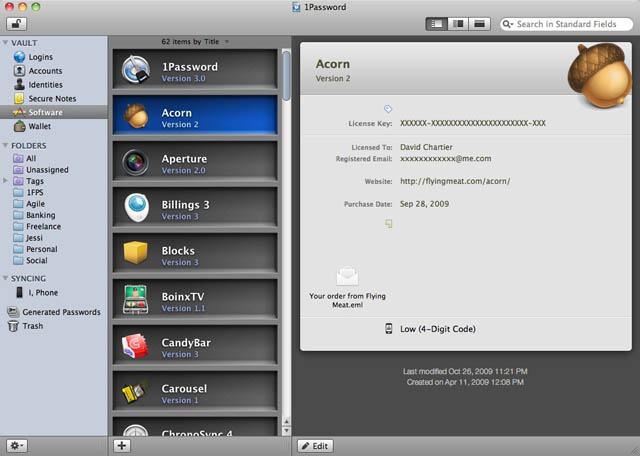Open the Social folder
This screenshot has height=456, width=640.
[37, 260]
